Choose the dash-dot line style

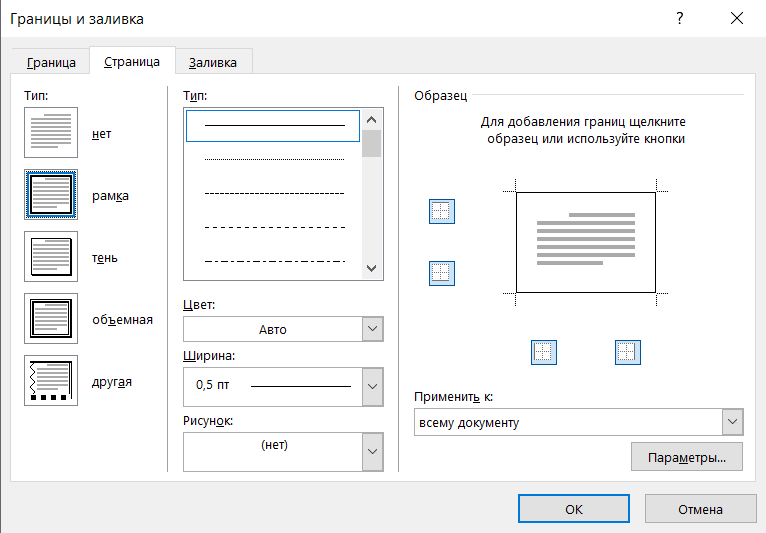pyautogui.click(x=273, y=261)
